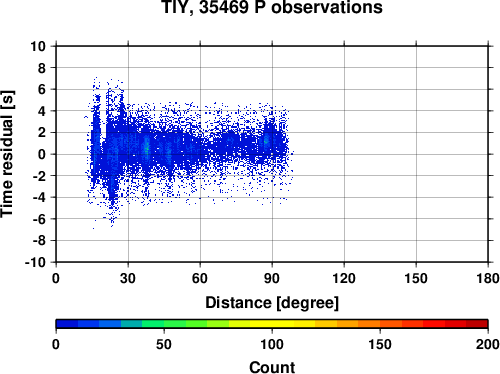Screen dimensions: 500x374
Task: Click the plot title 'TIY, 35469 P observations'
Action: coord(272,7)
